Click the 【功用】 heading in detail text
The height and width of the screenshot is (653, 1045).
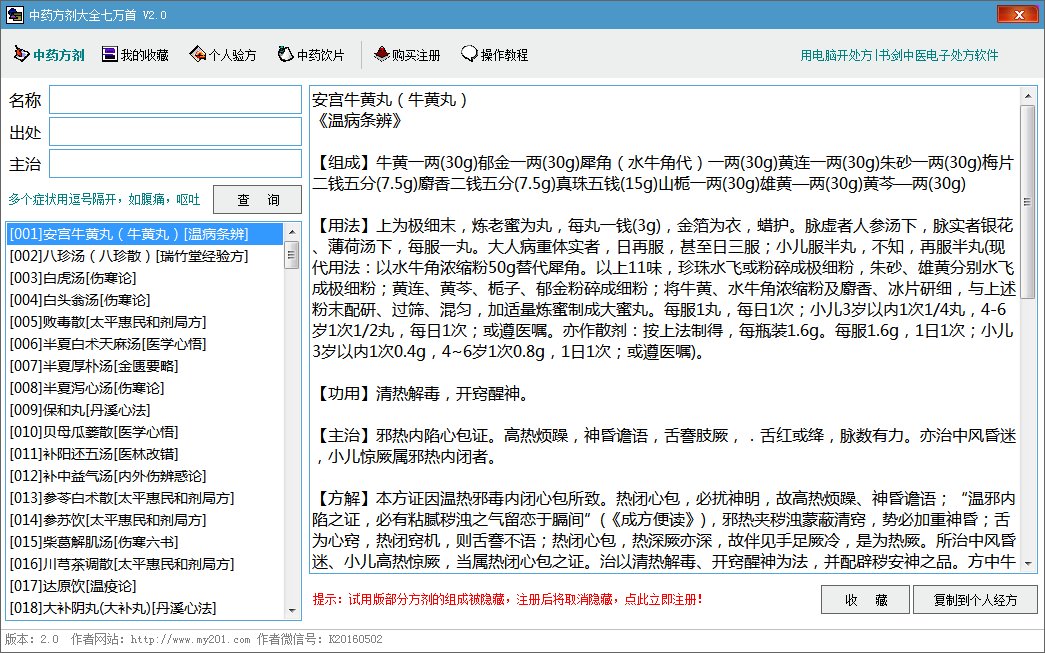pyautogui.click(x=344, y=394)
